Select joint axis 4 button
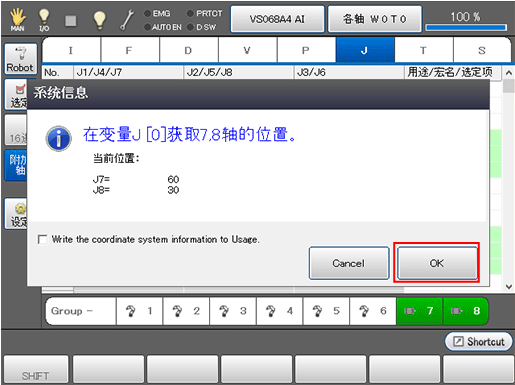 coord(280,311)
